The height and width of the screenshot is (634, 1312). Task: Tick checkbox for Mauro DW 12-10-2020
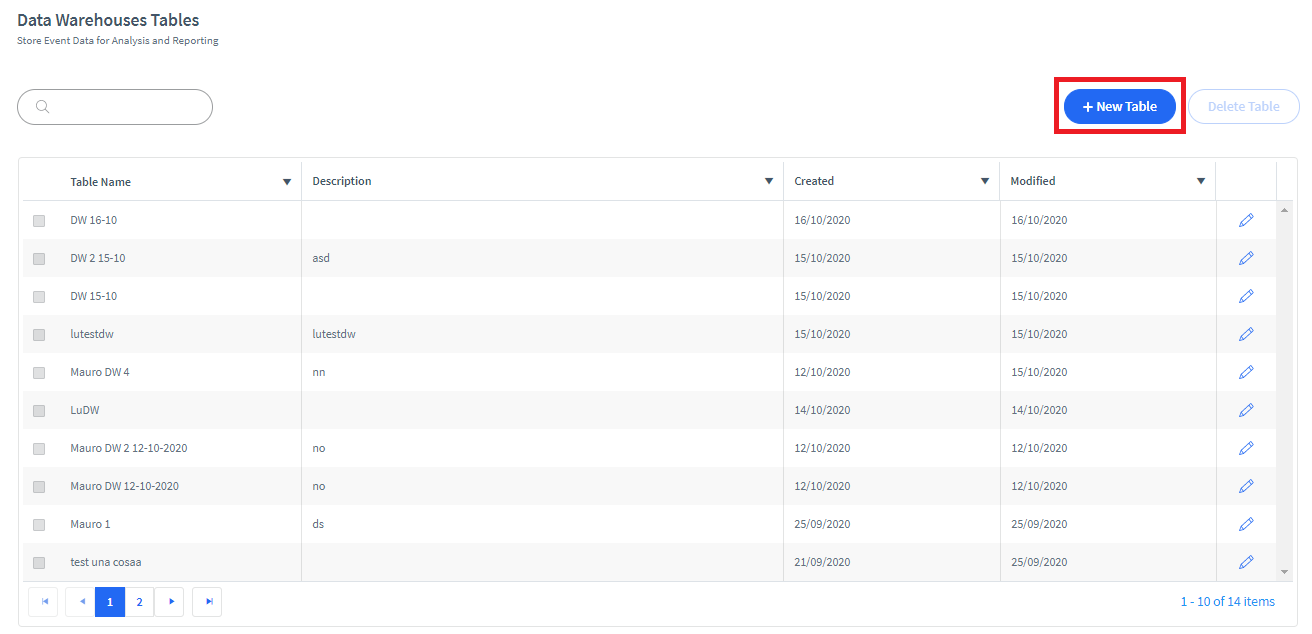coord(39,487)
